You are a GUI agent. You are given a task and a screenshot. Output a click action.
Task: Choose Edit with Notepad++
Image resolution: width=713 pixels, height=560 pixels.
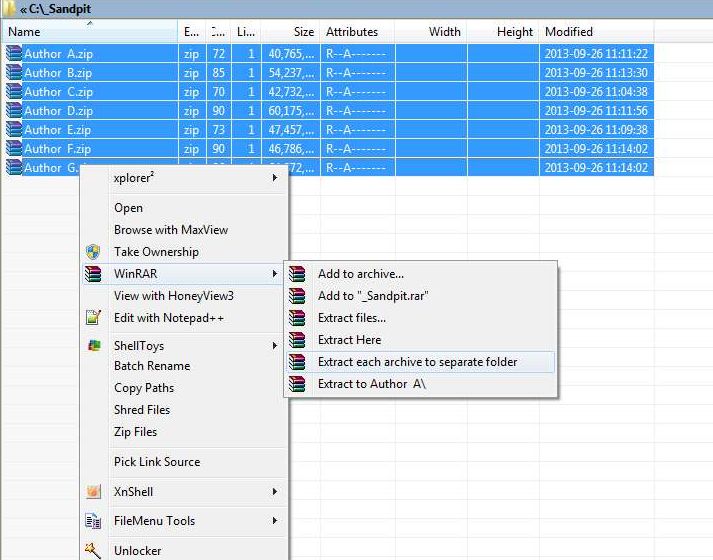pyautogui.click(x=169, y=318)
